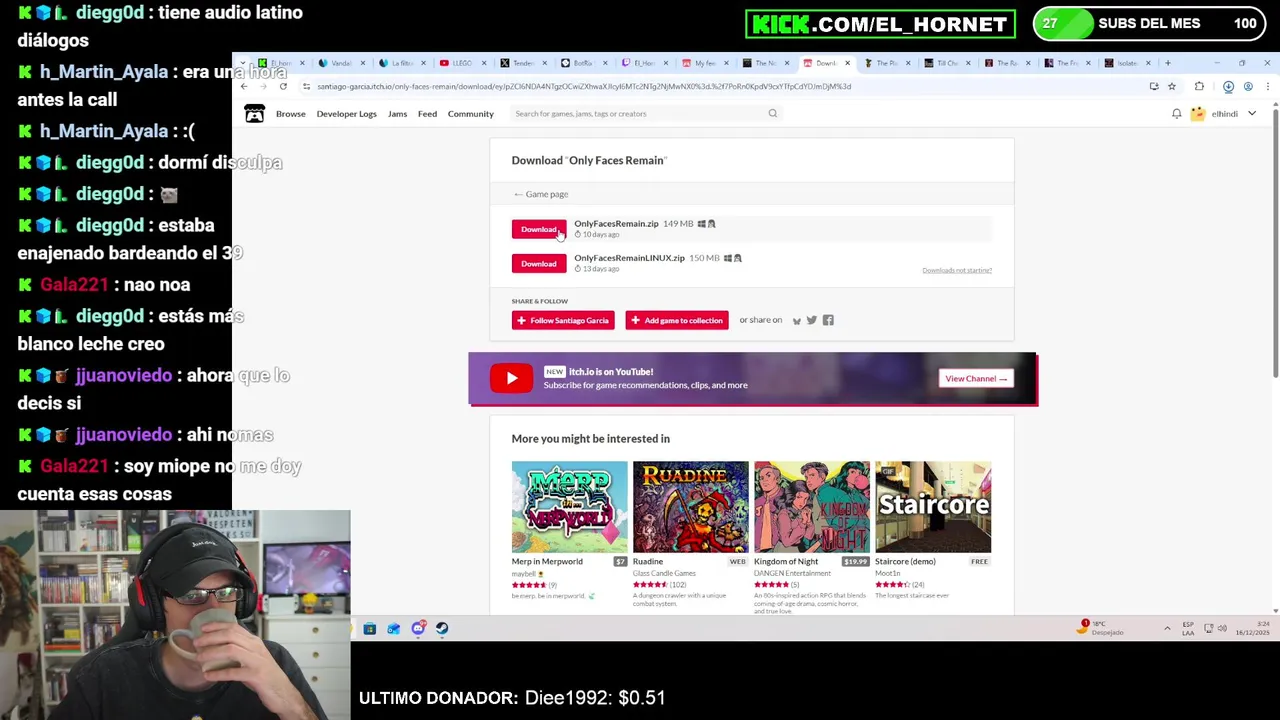This screenshot has height=720, width=1280.
Task: Open Developer Logs page
Action: coord(347,114)
